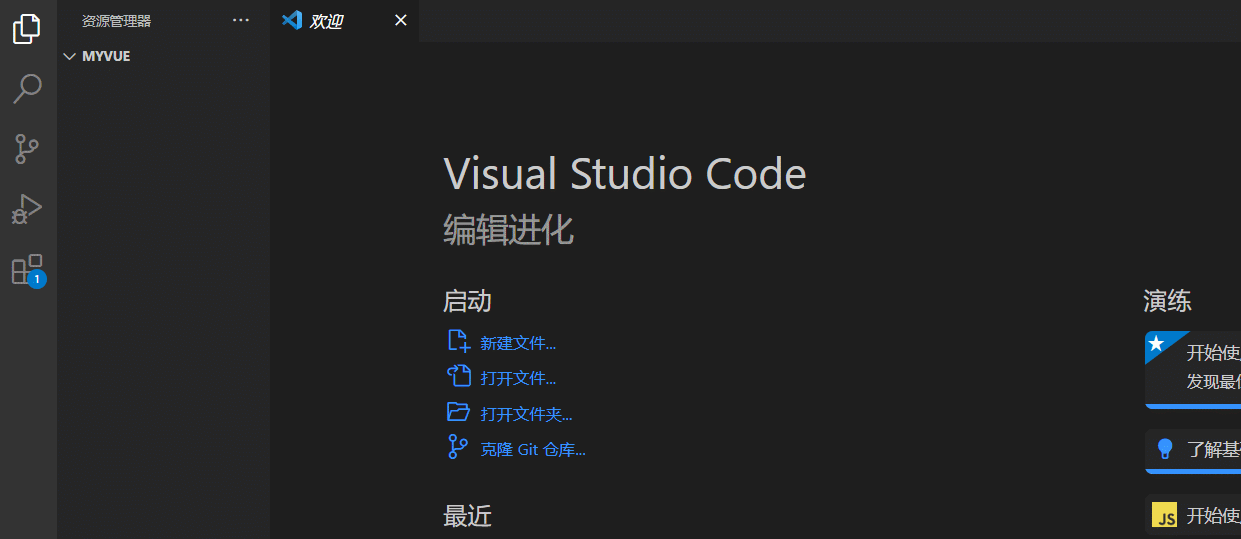The height and width of the screenshot is (539, 1241).
Task: Click the folder icon beside 打开文件夹
Action: [458, 412]
